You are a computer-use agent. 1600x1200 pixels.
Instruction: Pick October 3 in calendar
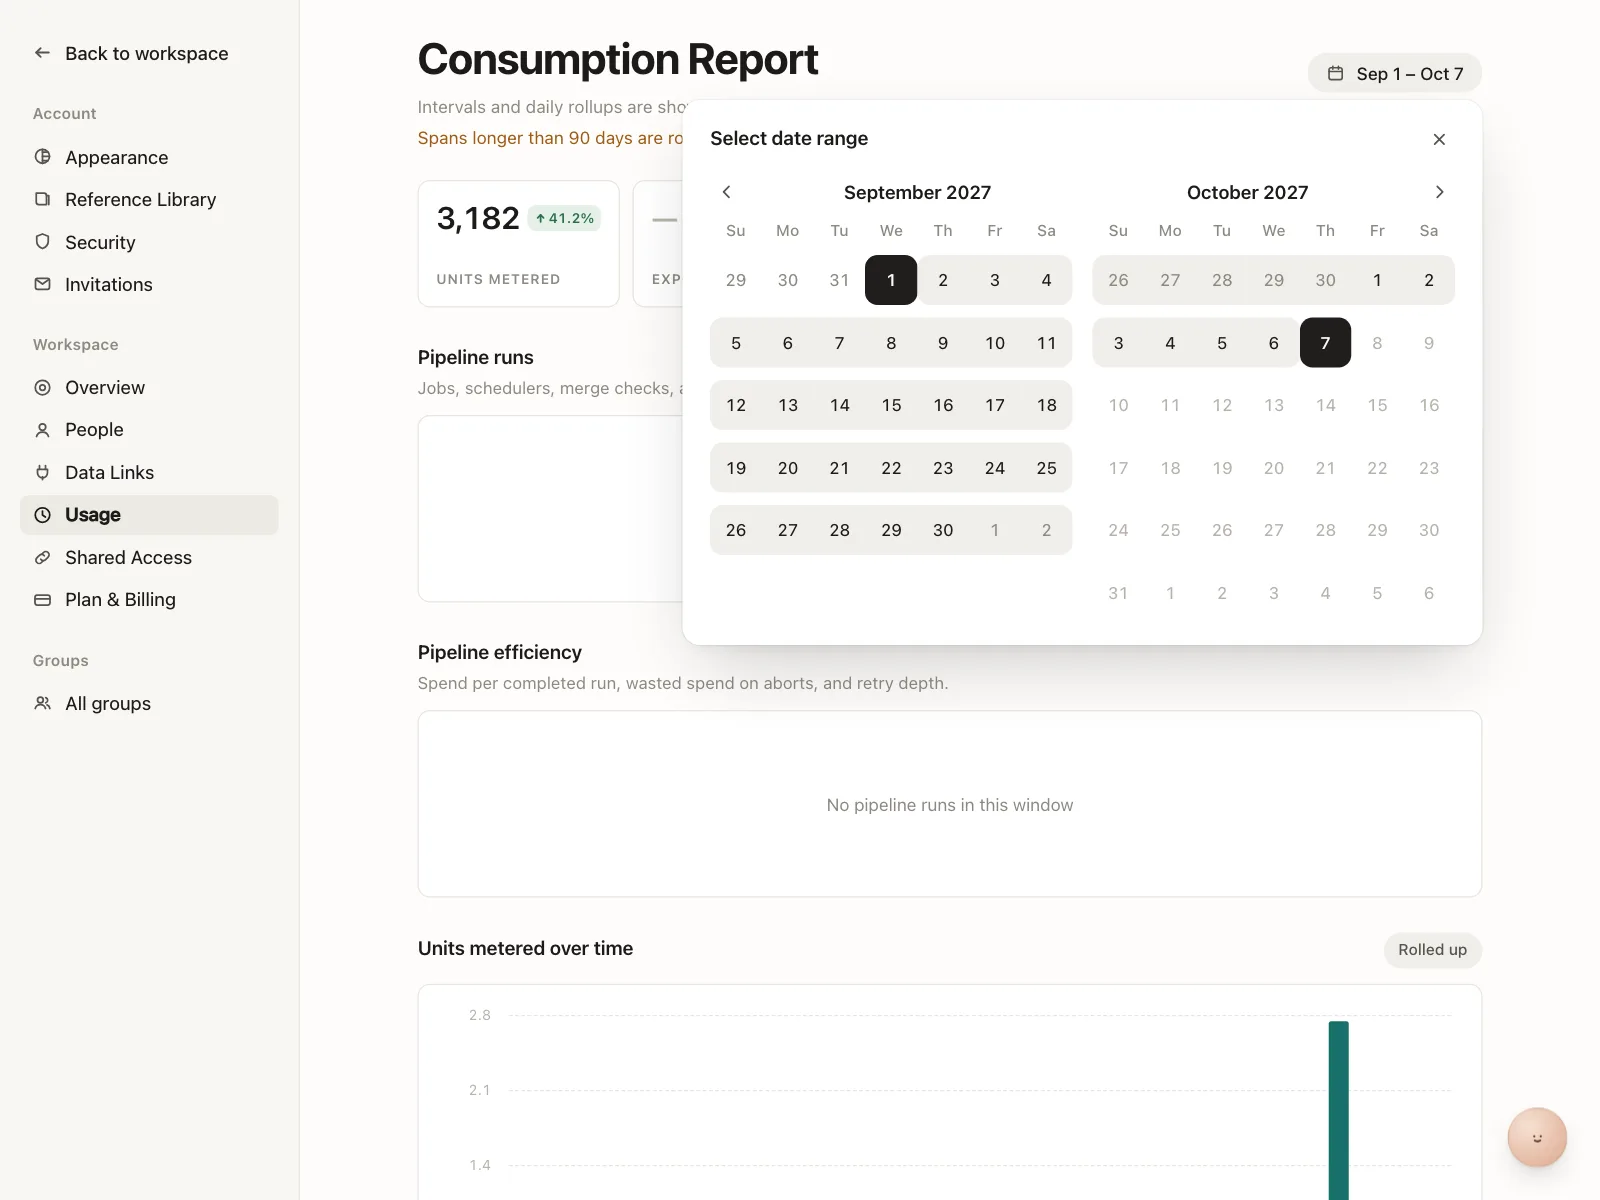1118,343
